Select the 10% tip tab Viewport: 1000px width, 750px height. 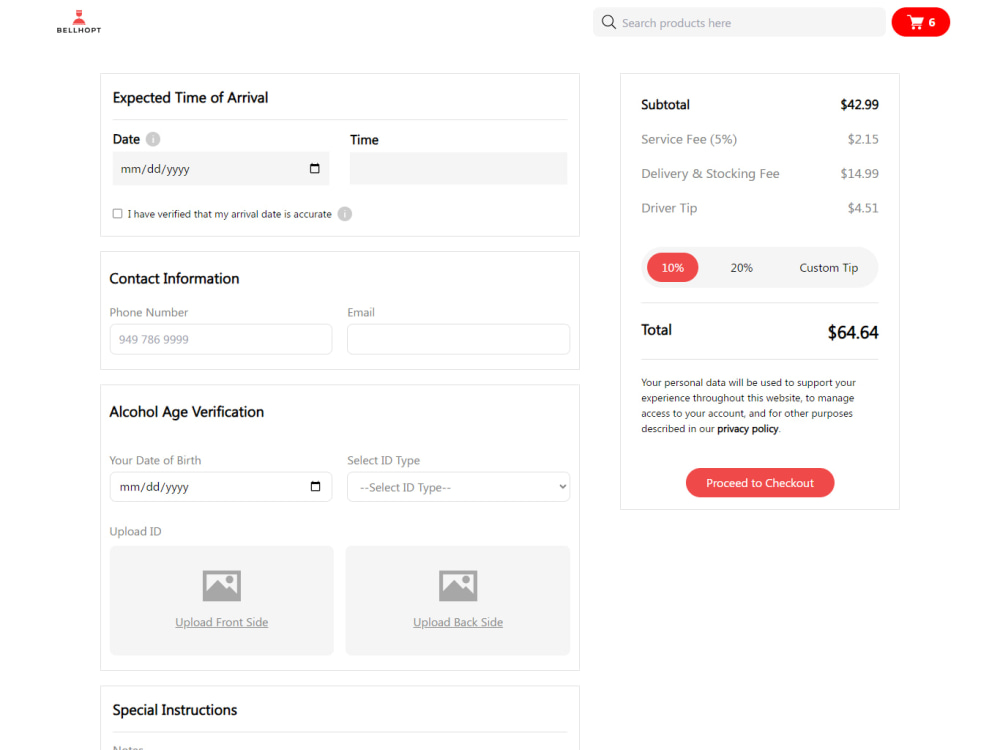[672, 267]
